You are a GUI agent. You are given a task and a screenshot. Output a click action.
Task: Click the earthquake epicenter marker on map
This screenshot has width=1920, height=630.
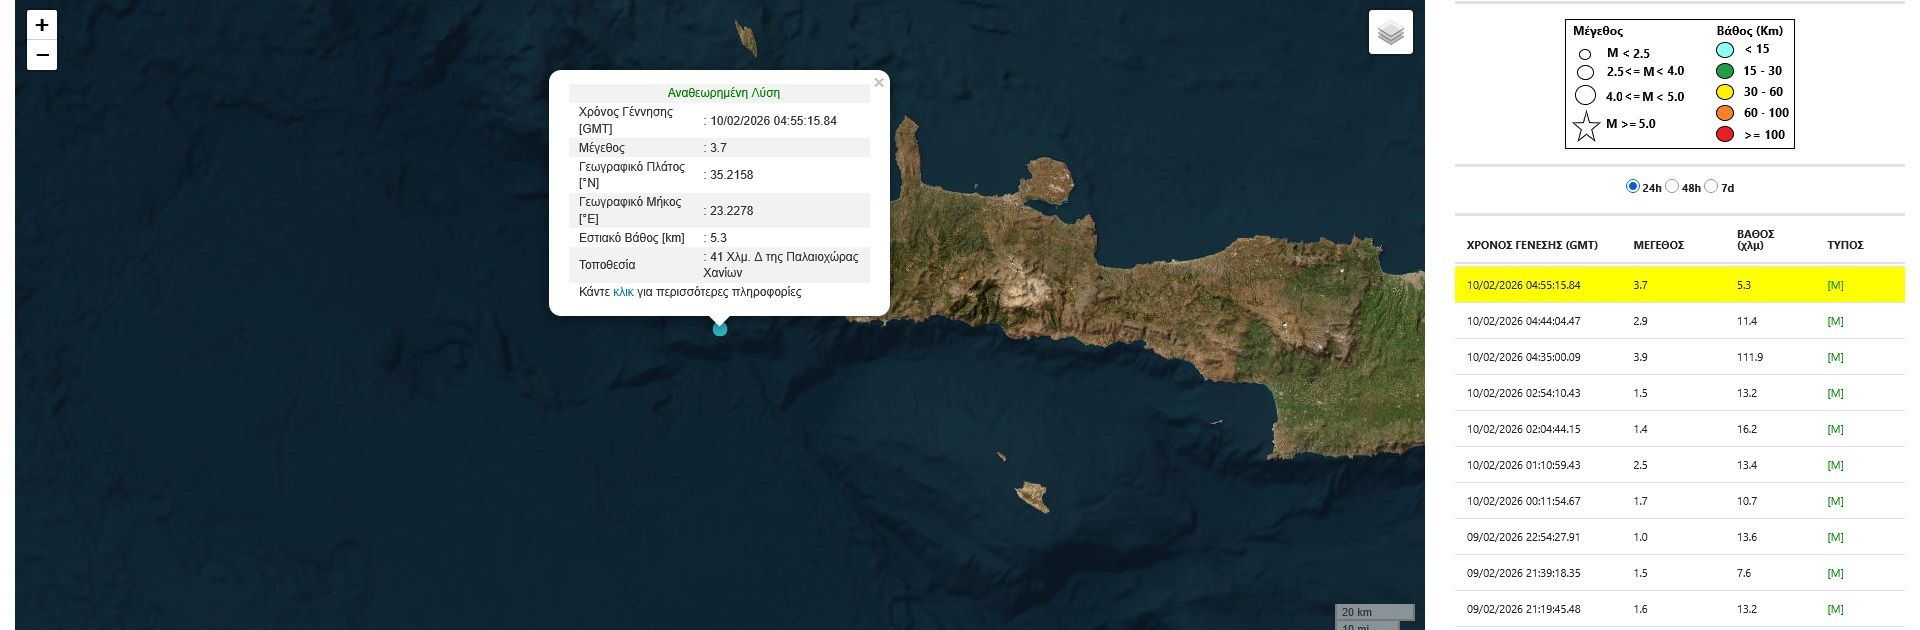point(719,329)
